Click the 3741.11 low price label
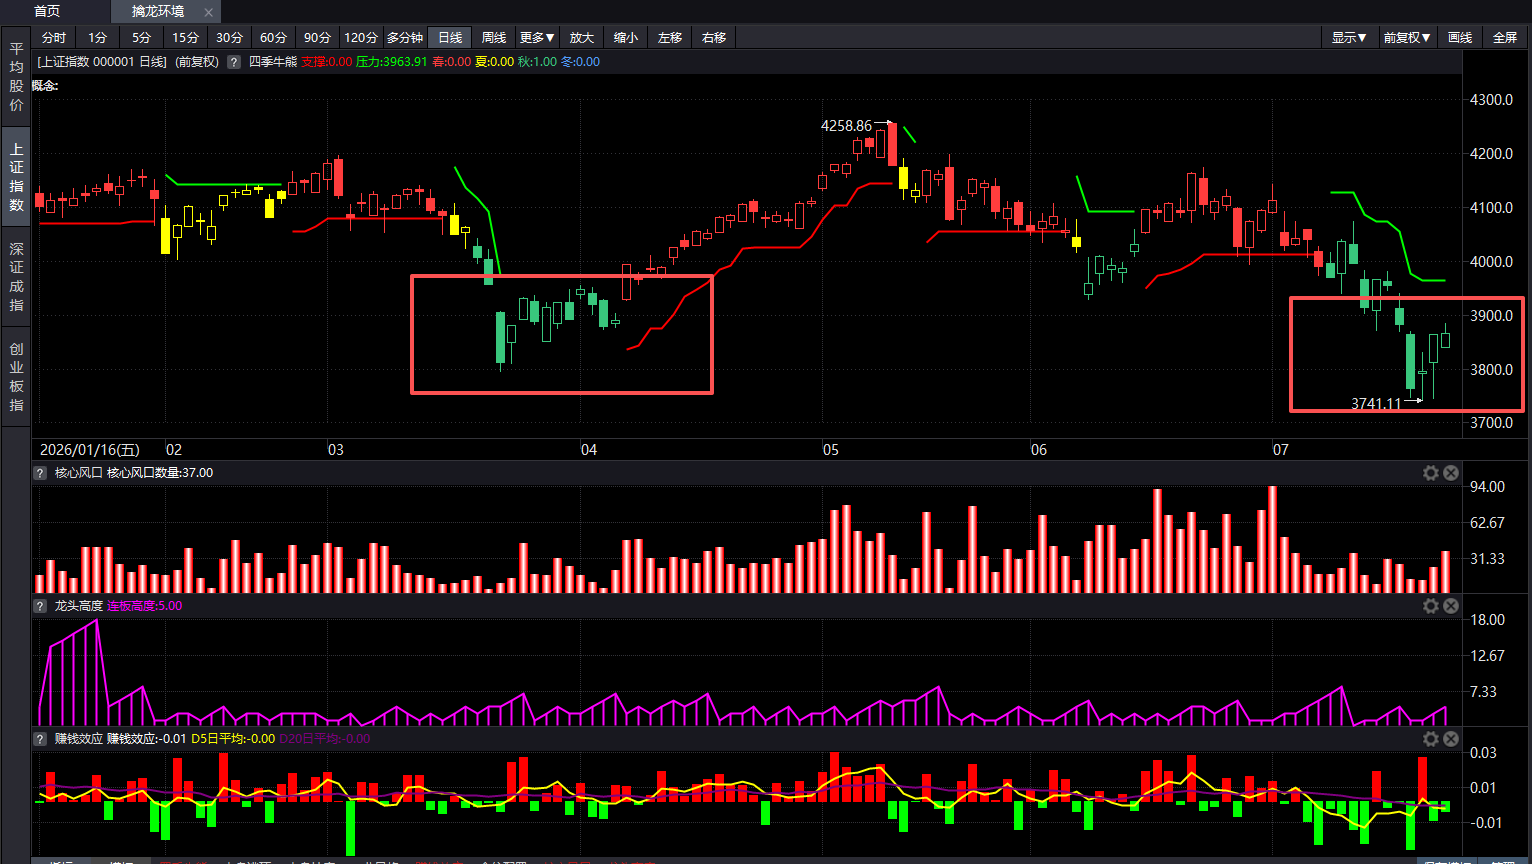This screenshot has width=1532, height=864. [x=1376, y=404]
